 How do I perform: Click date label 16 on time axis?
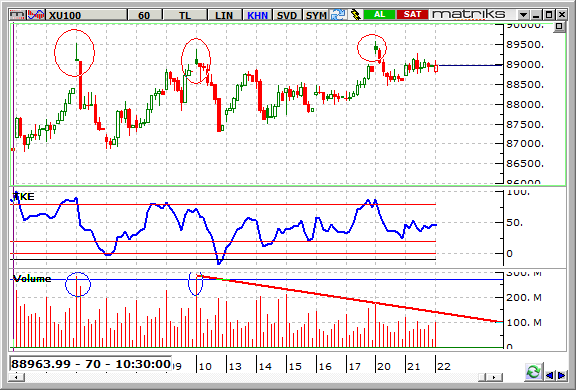pyautogui.click(x=325, y=366)
